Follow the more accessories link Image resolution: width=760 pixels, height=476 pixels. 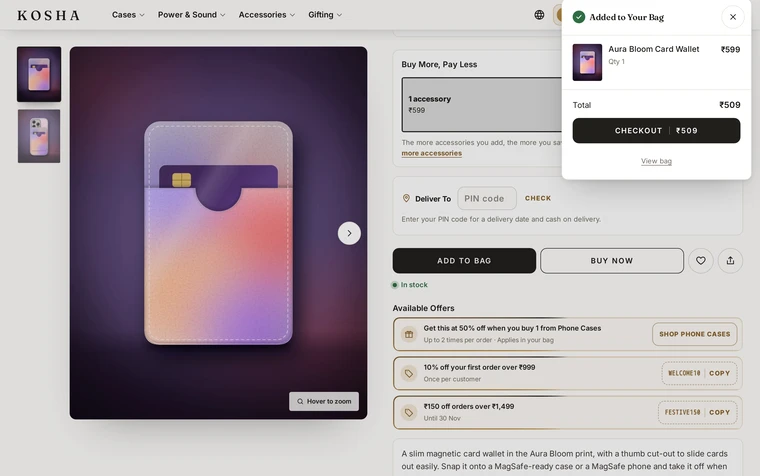(431, 153)
